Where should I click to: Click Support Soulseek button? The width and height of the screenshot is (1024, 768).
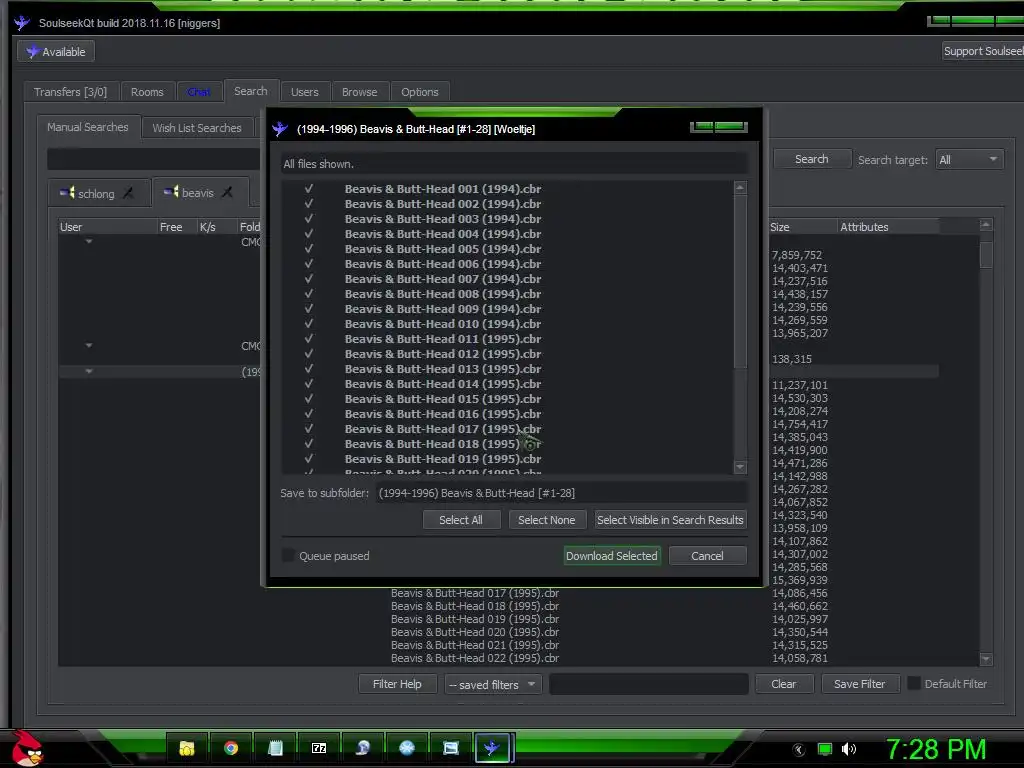pyautogui.click(x=983, y=51)
